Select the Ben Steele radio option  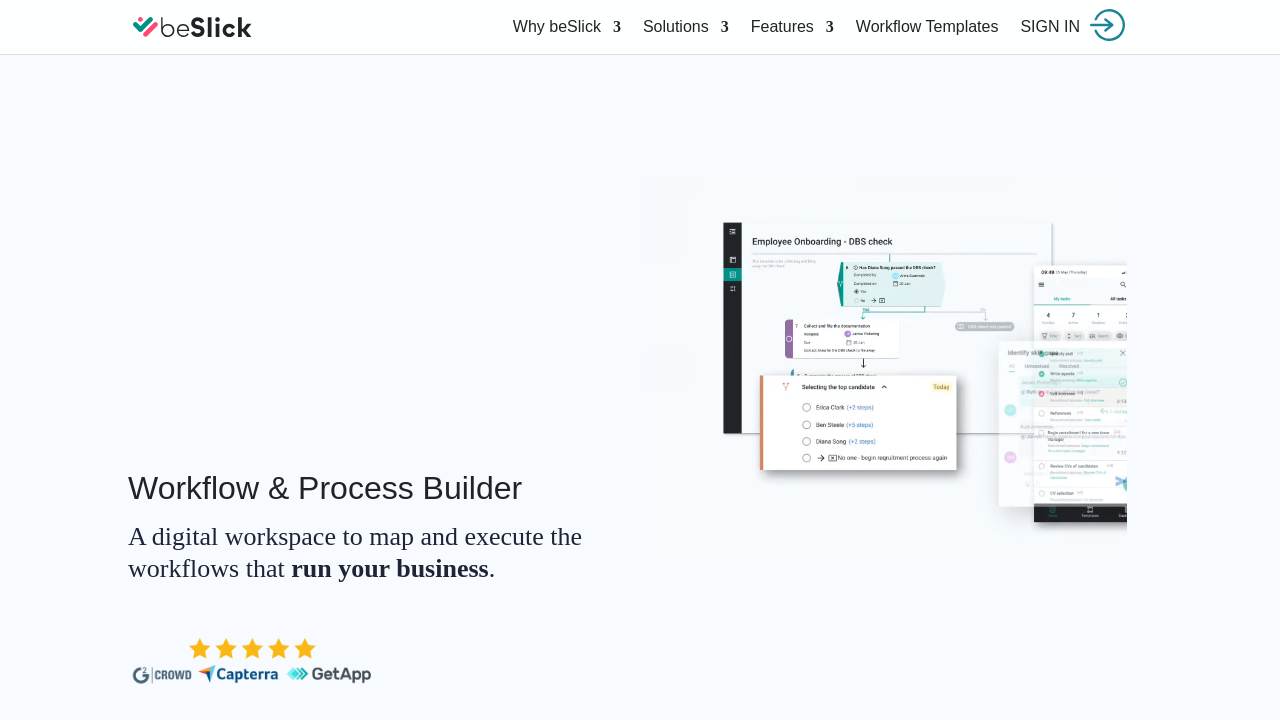[x=806, y=424]
